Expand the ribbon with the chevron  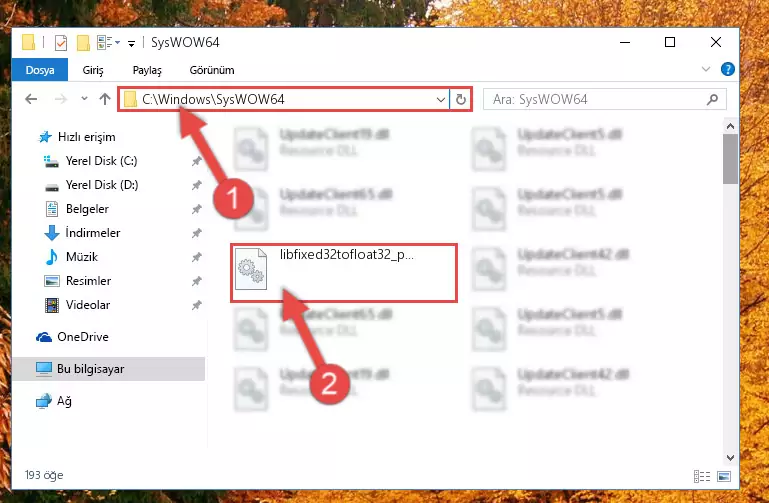[706, 69]
